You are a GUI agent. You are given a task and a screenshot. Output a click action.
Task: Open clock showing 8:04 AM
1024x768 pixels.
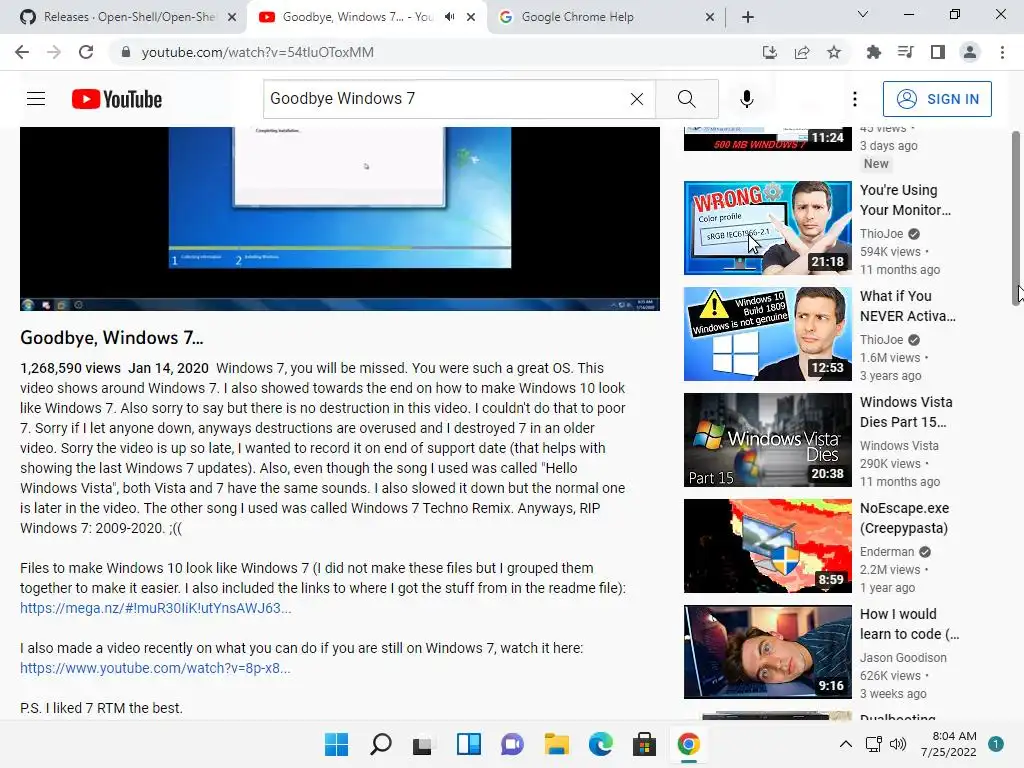click(948, 744)
